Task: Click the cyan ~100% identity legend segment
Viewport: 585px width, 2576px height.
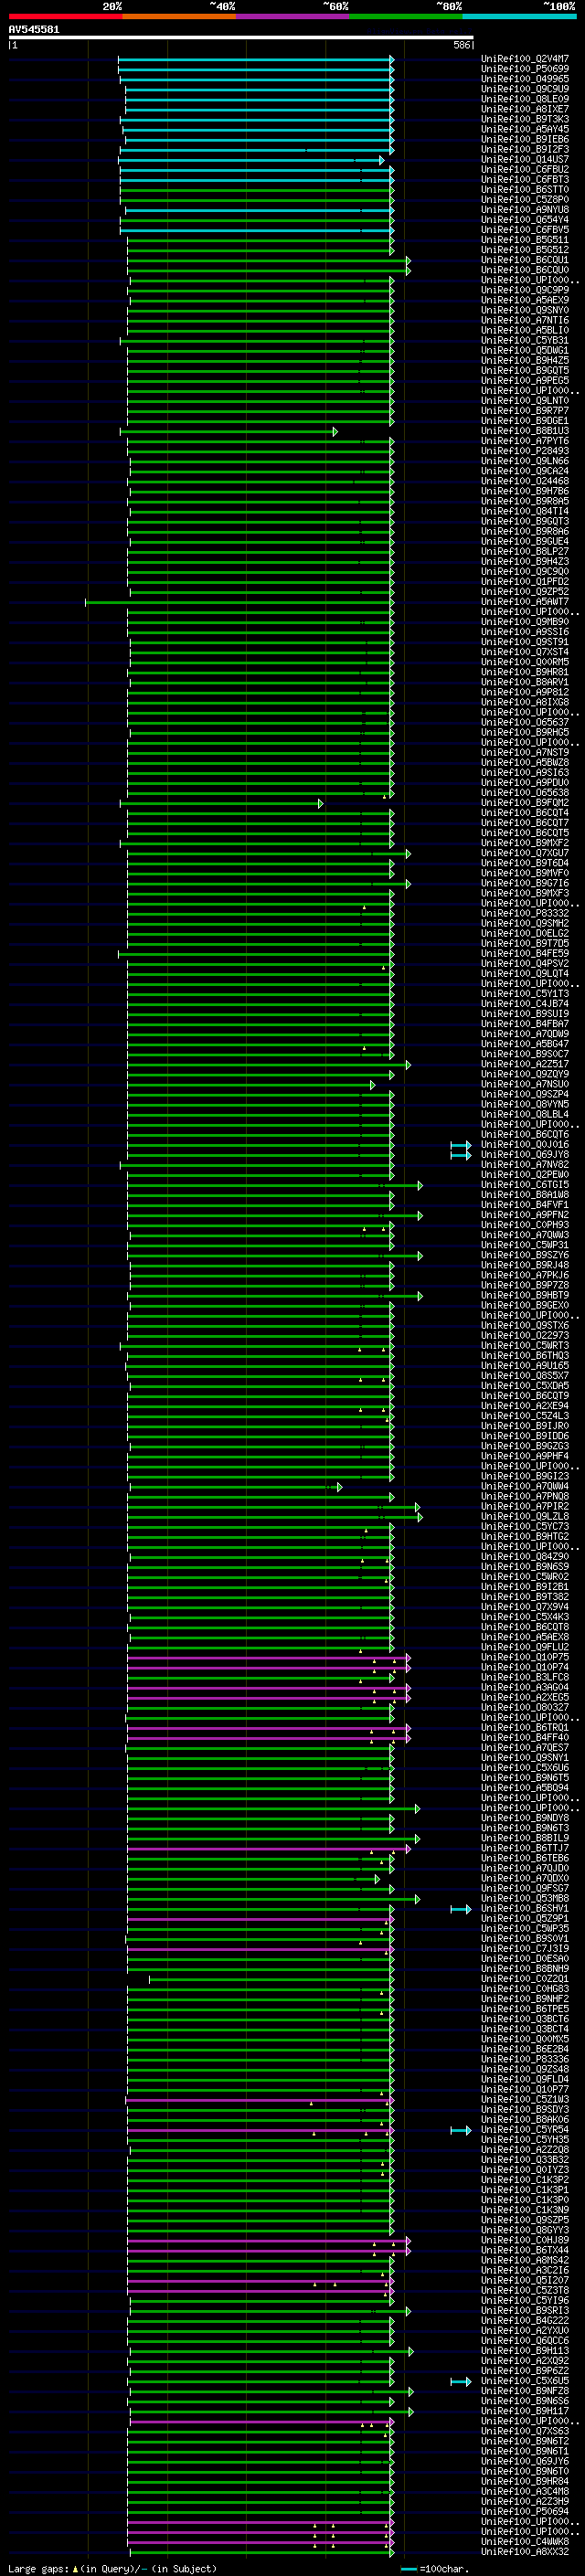Action: [519, 17]
